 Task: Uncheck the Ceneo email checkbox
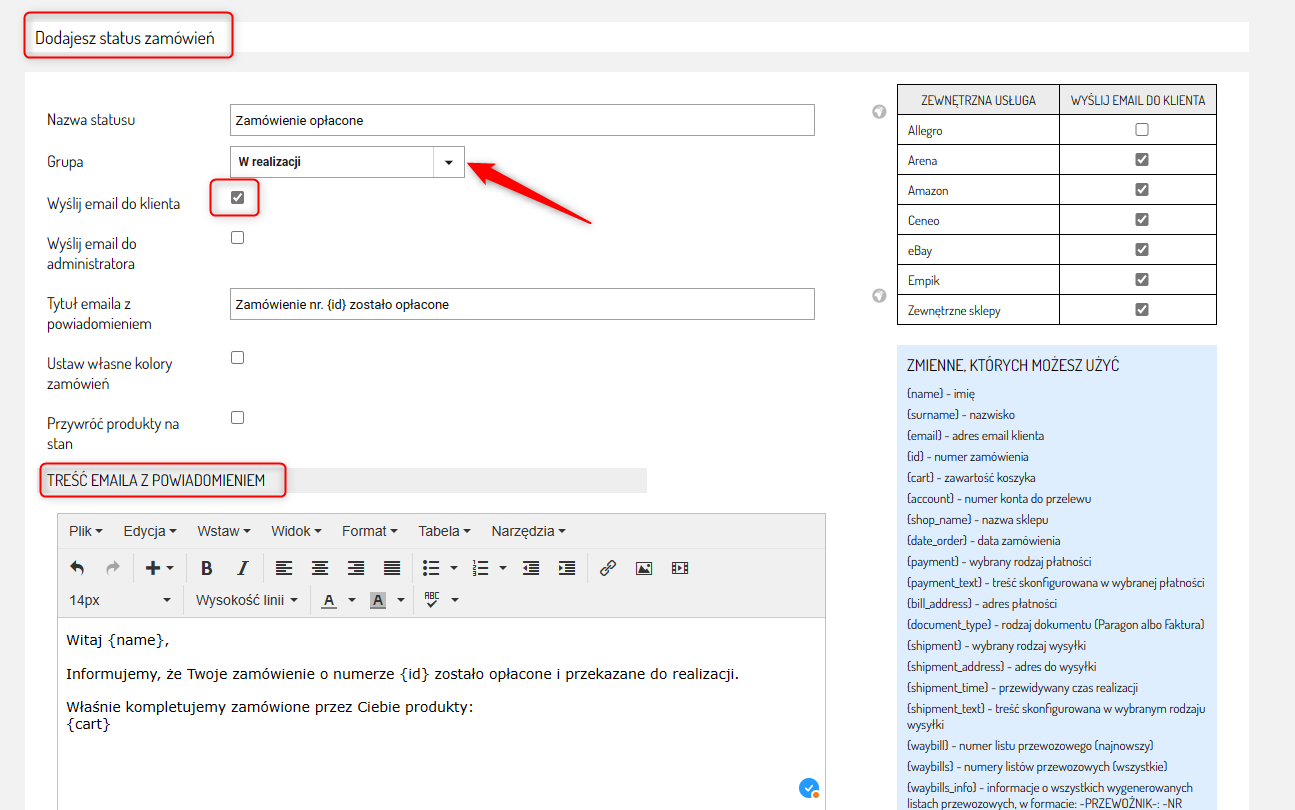[x=1142, y=220]
